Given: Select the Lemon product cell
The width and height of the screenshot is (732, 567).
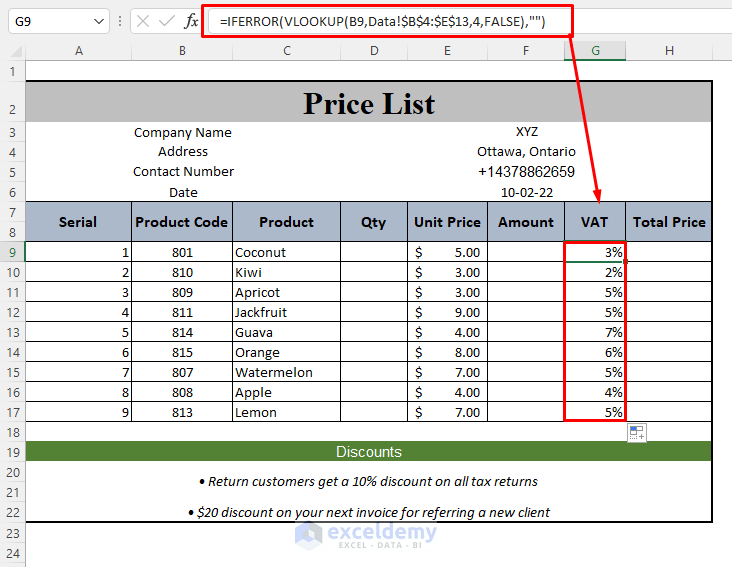Looking at the screenshot, I should [x=287, y=413].
